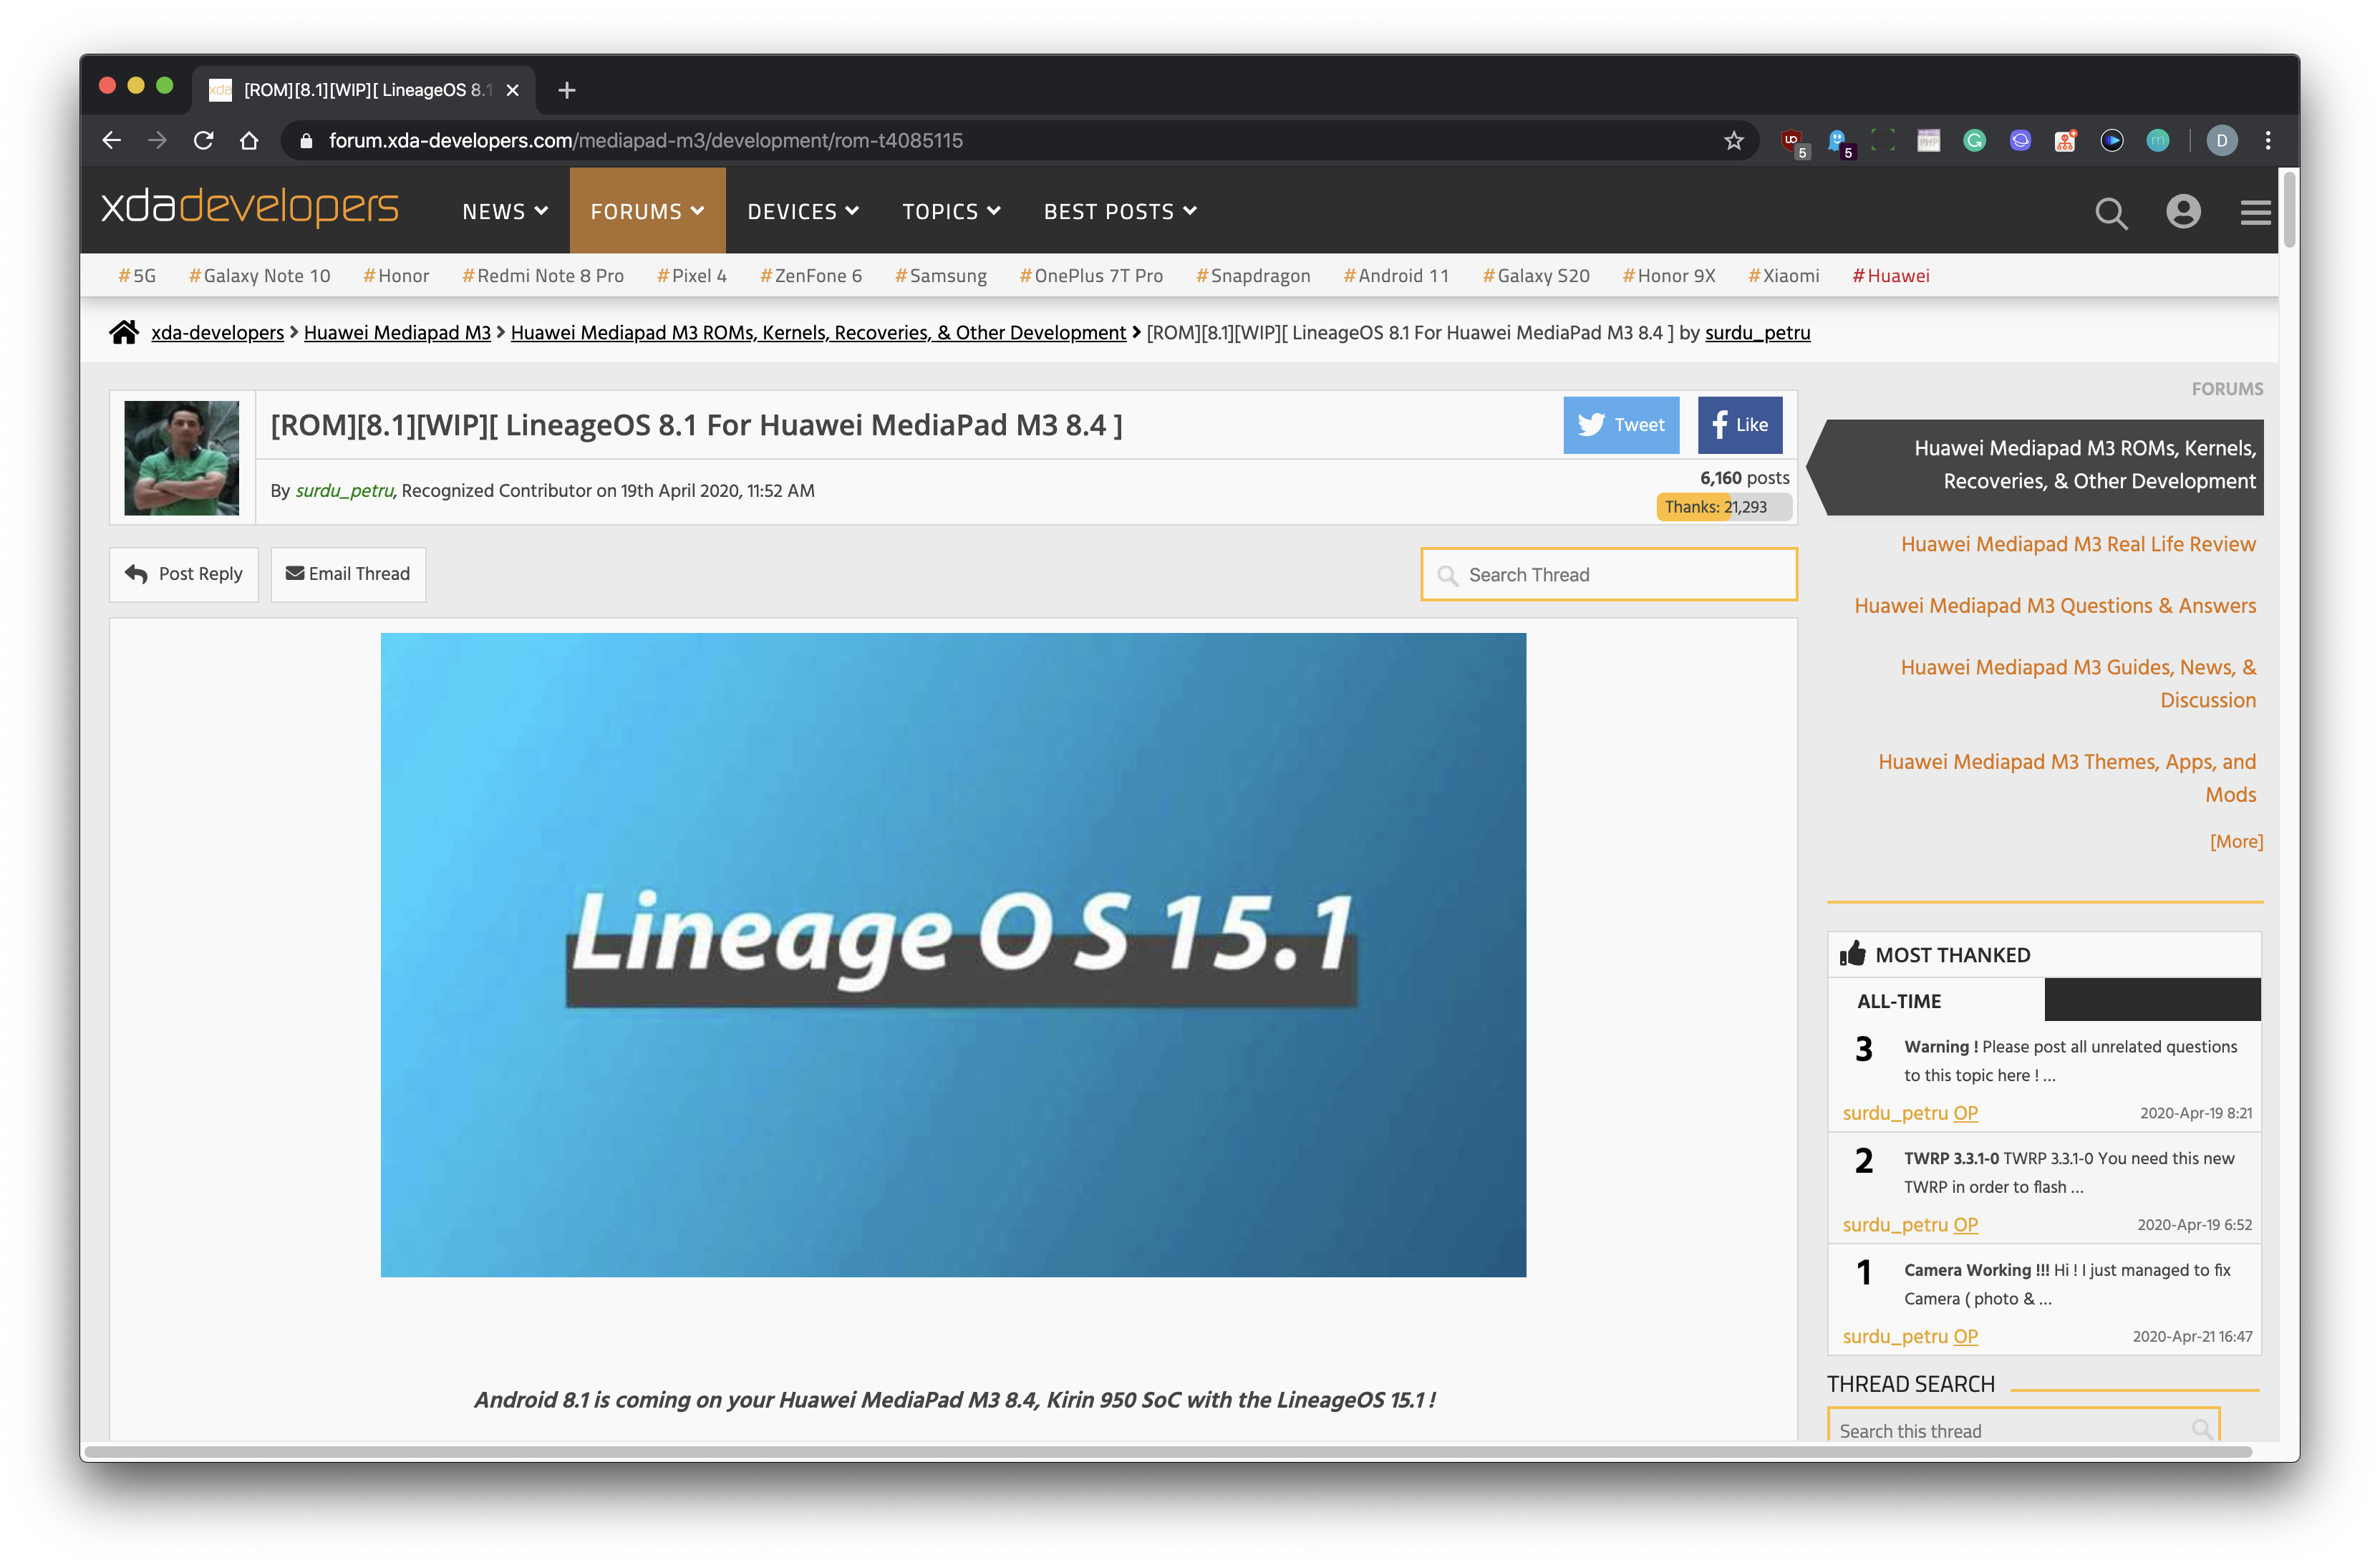Click the Post Reply button
Screen dimensions: 2380x1568
tap(184, 574)
